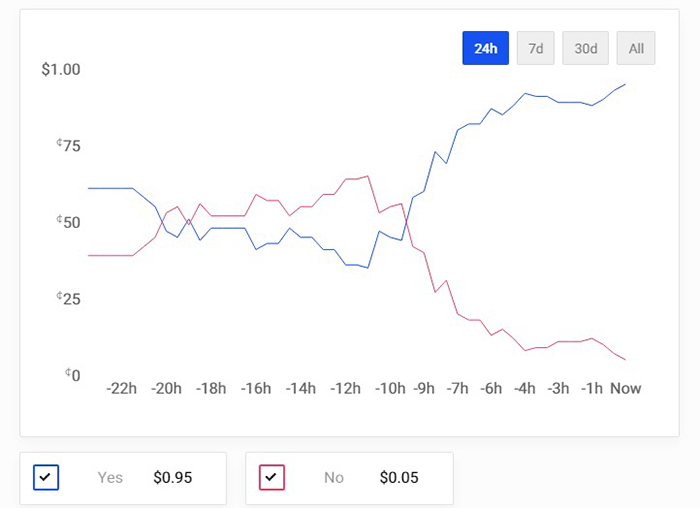Screen dimensions: 700x508
Task: Click the -22h time axis label
Action: (121, 388)
